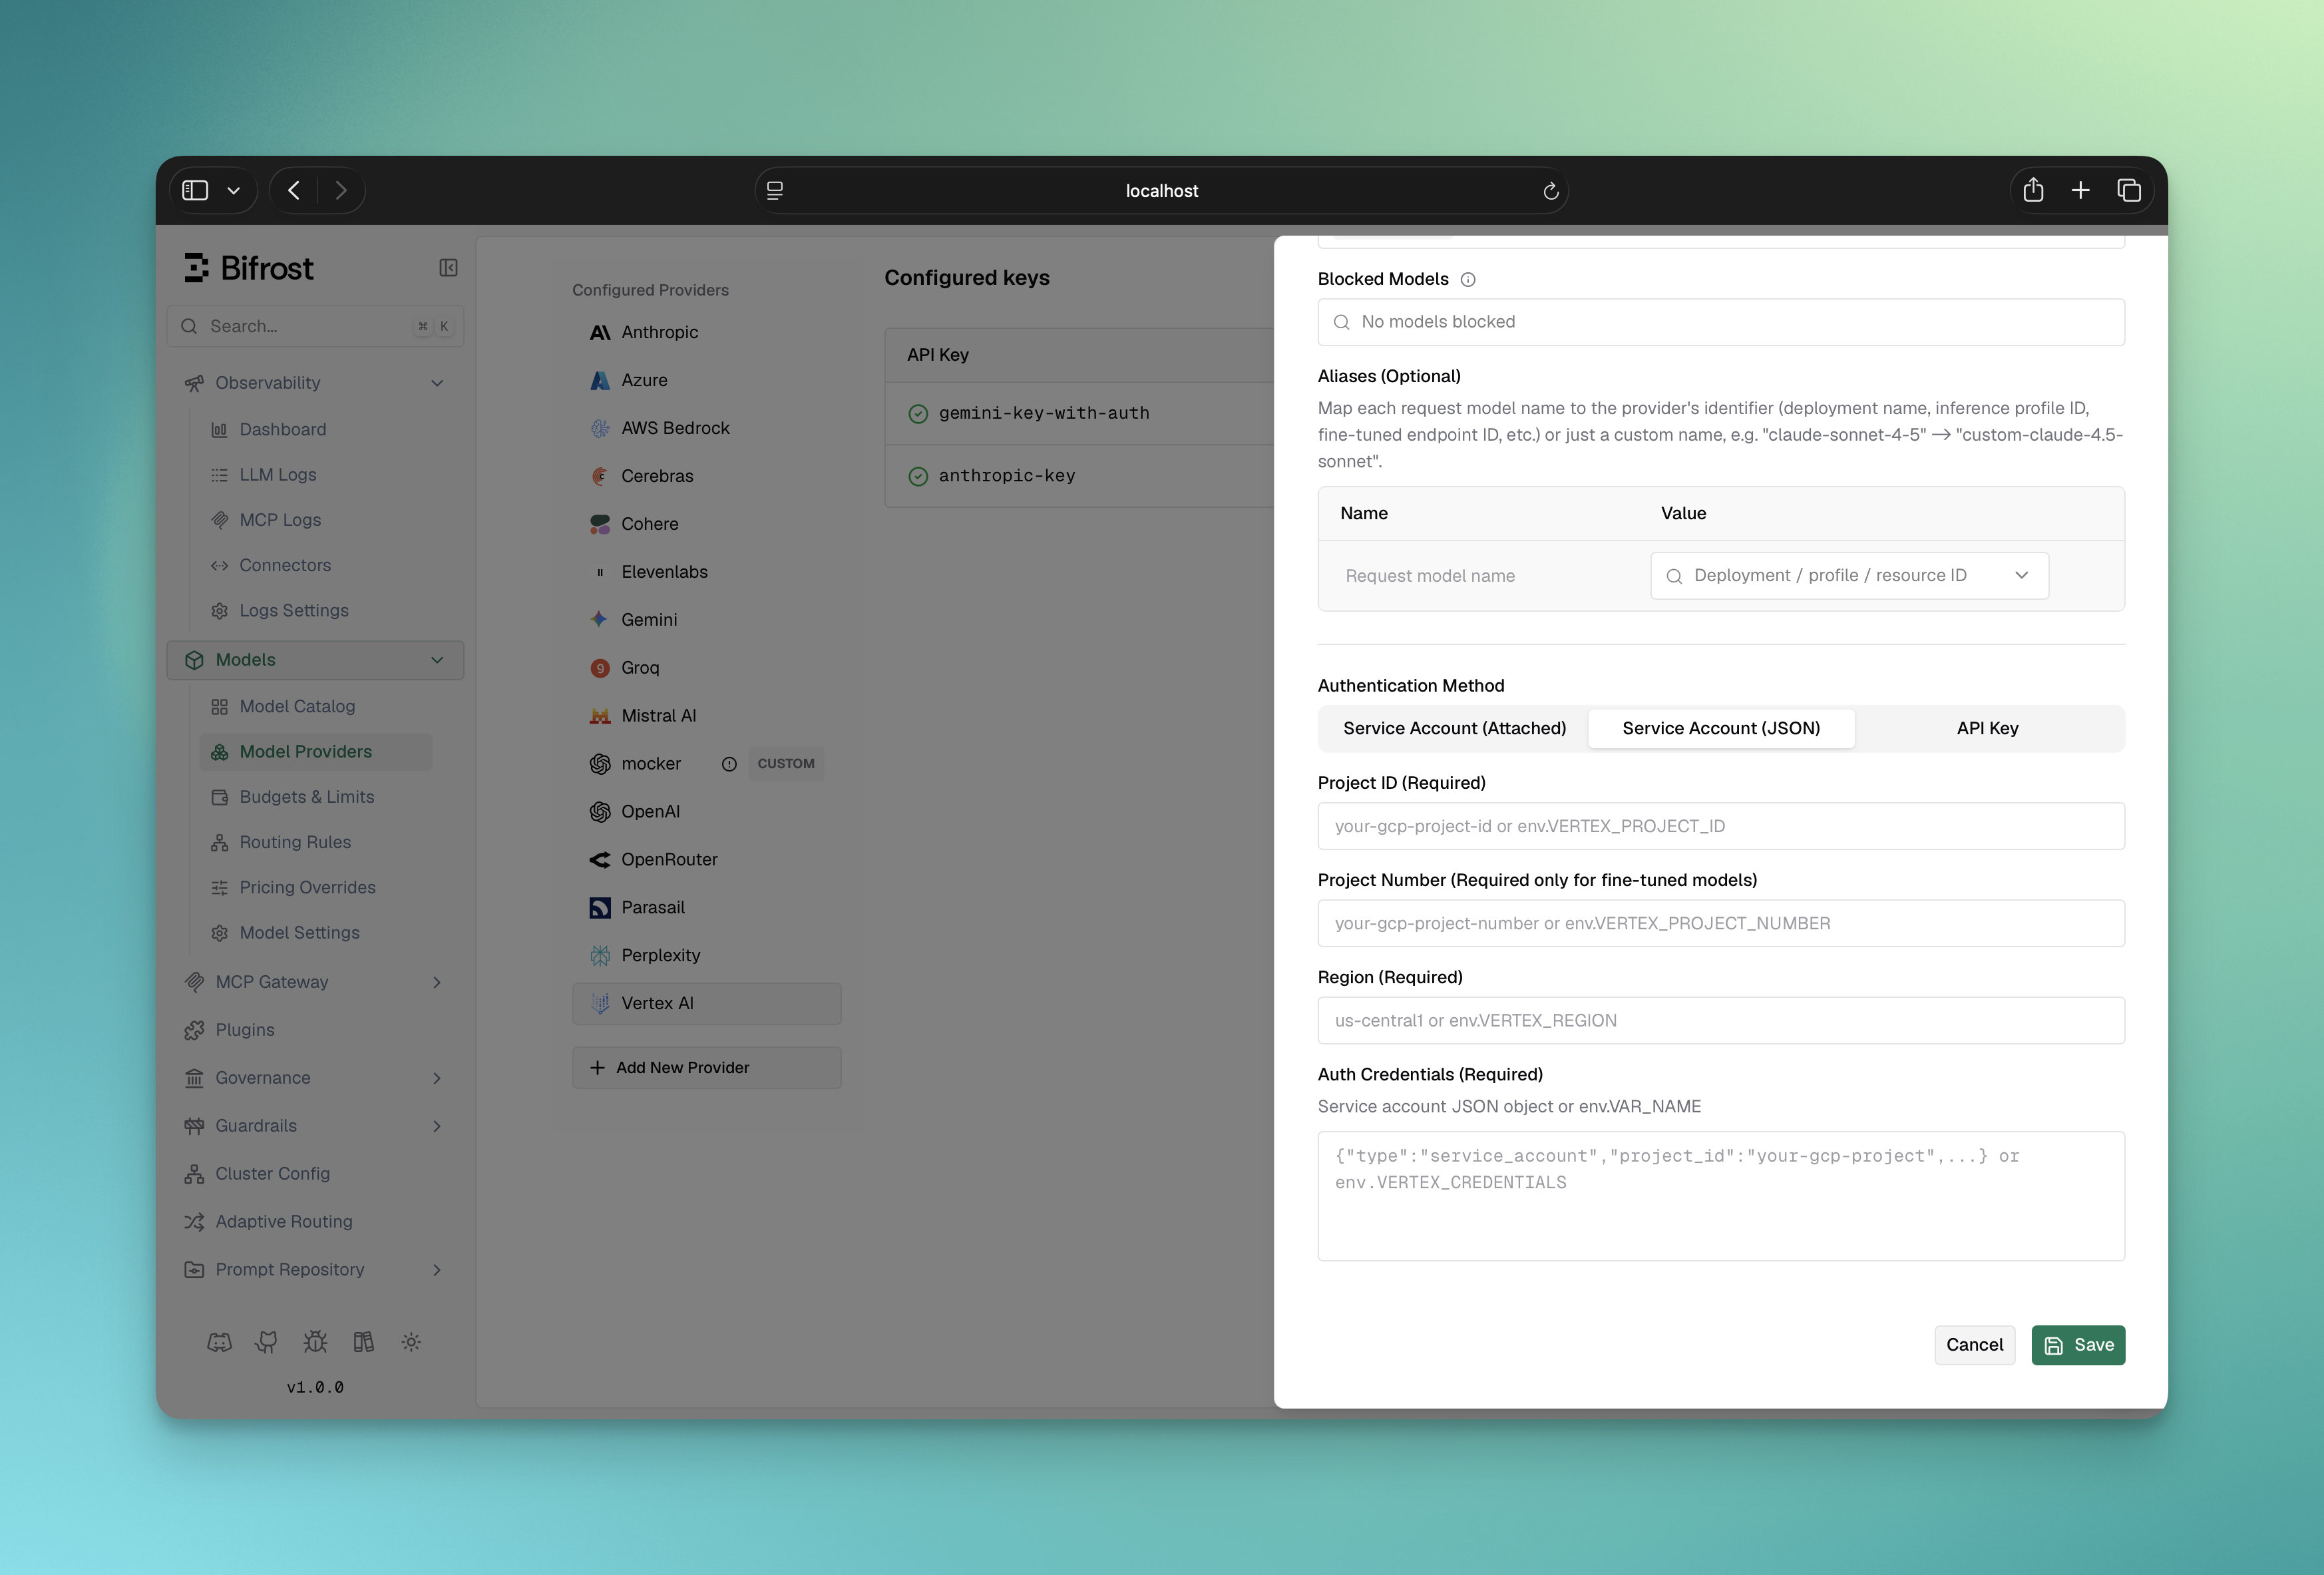Open the page settings icon in address bar

point(775,191)
